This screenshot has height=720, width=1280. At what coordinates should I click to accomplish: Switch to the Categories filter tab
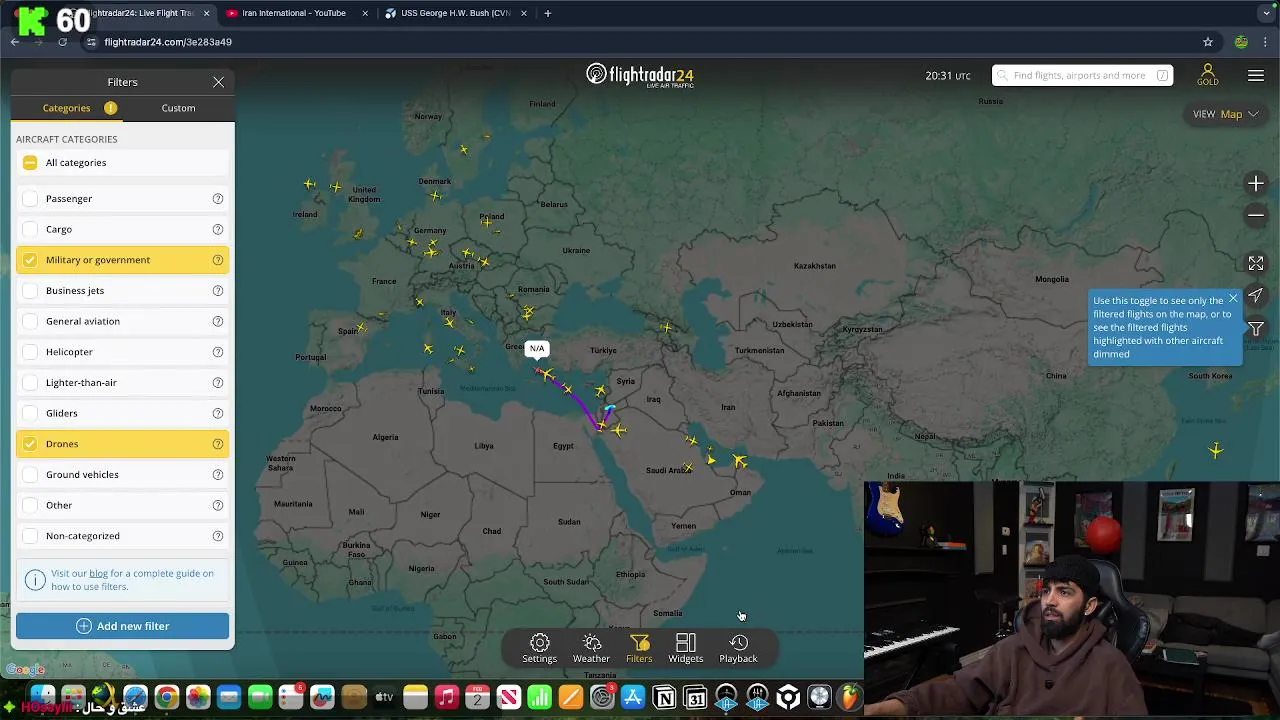point(66,108)
